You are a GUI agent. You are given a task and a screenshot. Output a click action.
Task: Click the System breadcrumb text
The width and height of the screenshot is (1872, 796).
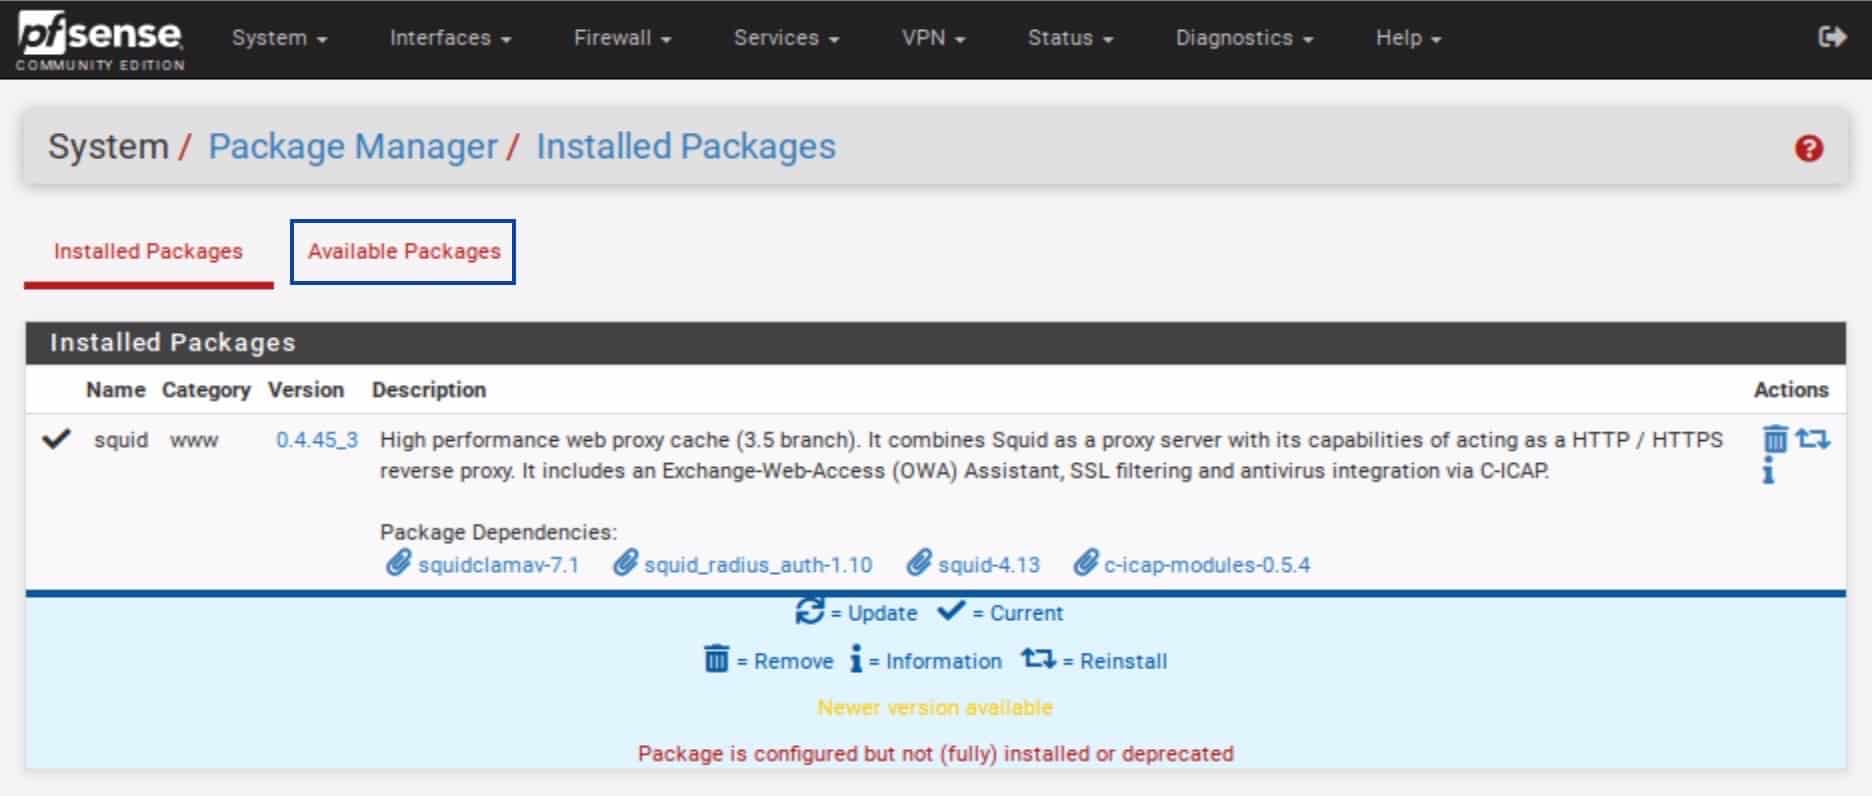pyautogui.click(x=108, y=147)
